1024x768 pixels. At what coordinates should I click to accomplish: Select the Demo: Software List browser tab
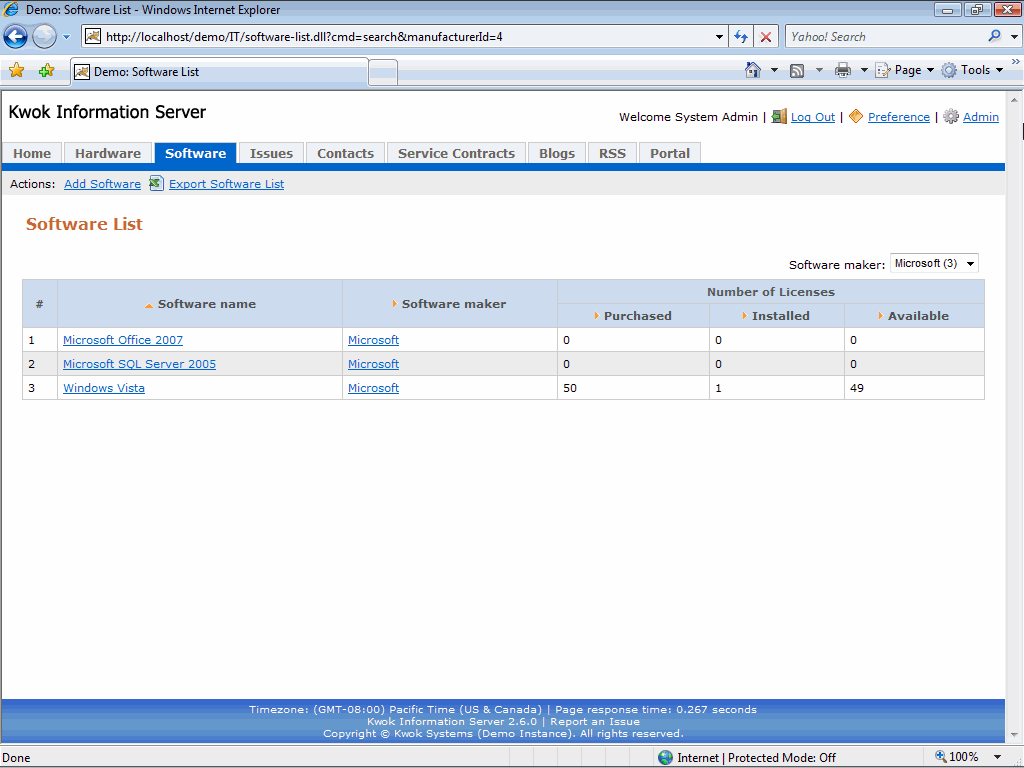click(219, 72)
